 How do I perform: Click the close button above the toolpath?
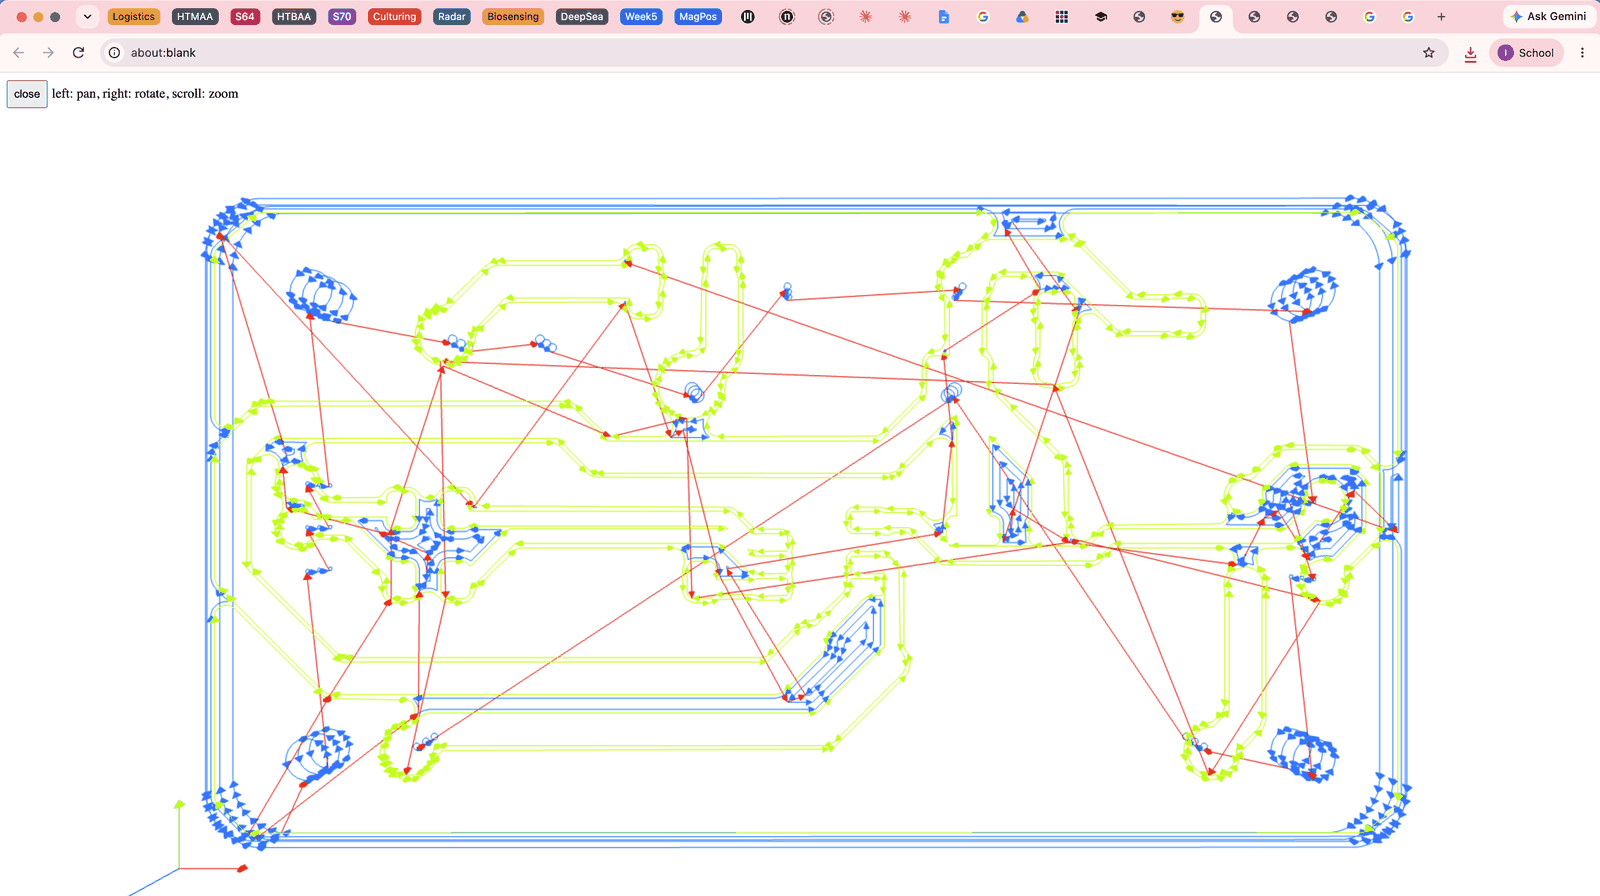coord(27,94)
